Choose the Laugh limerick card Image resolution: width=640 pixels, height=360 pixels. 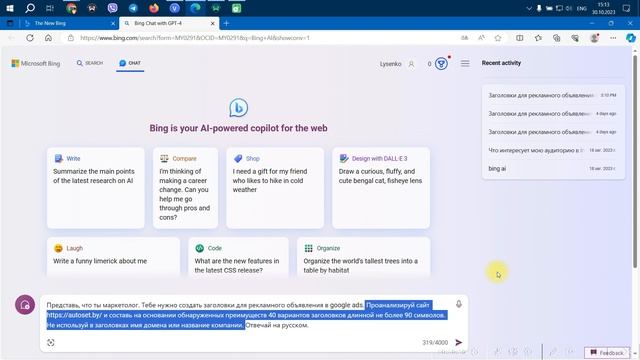pyautogui.click(x=113, y=257)
